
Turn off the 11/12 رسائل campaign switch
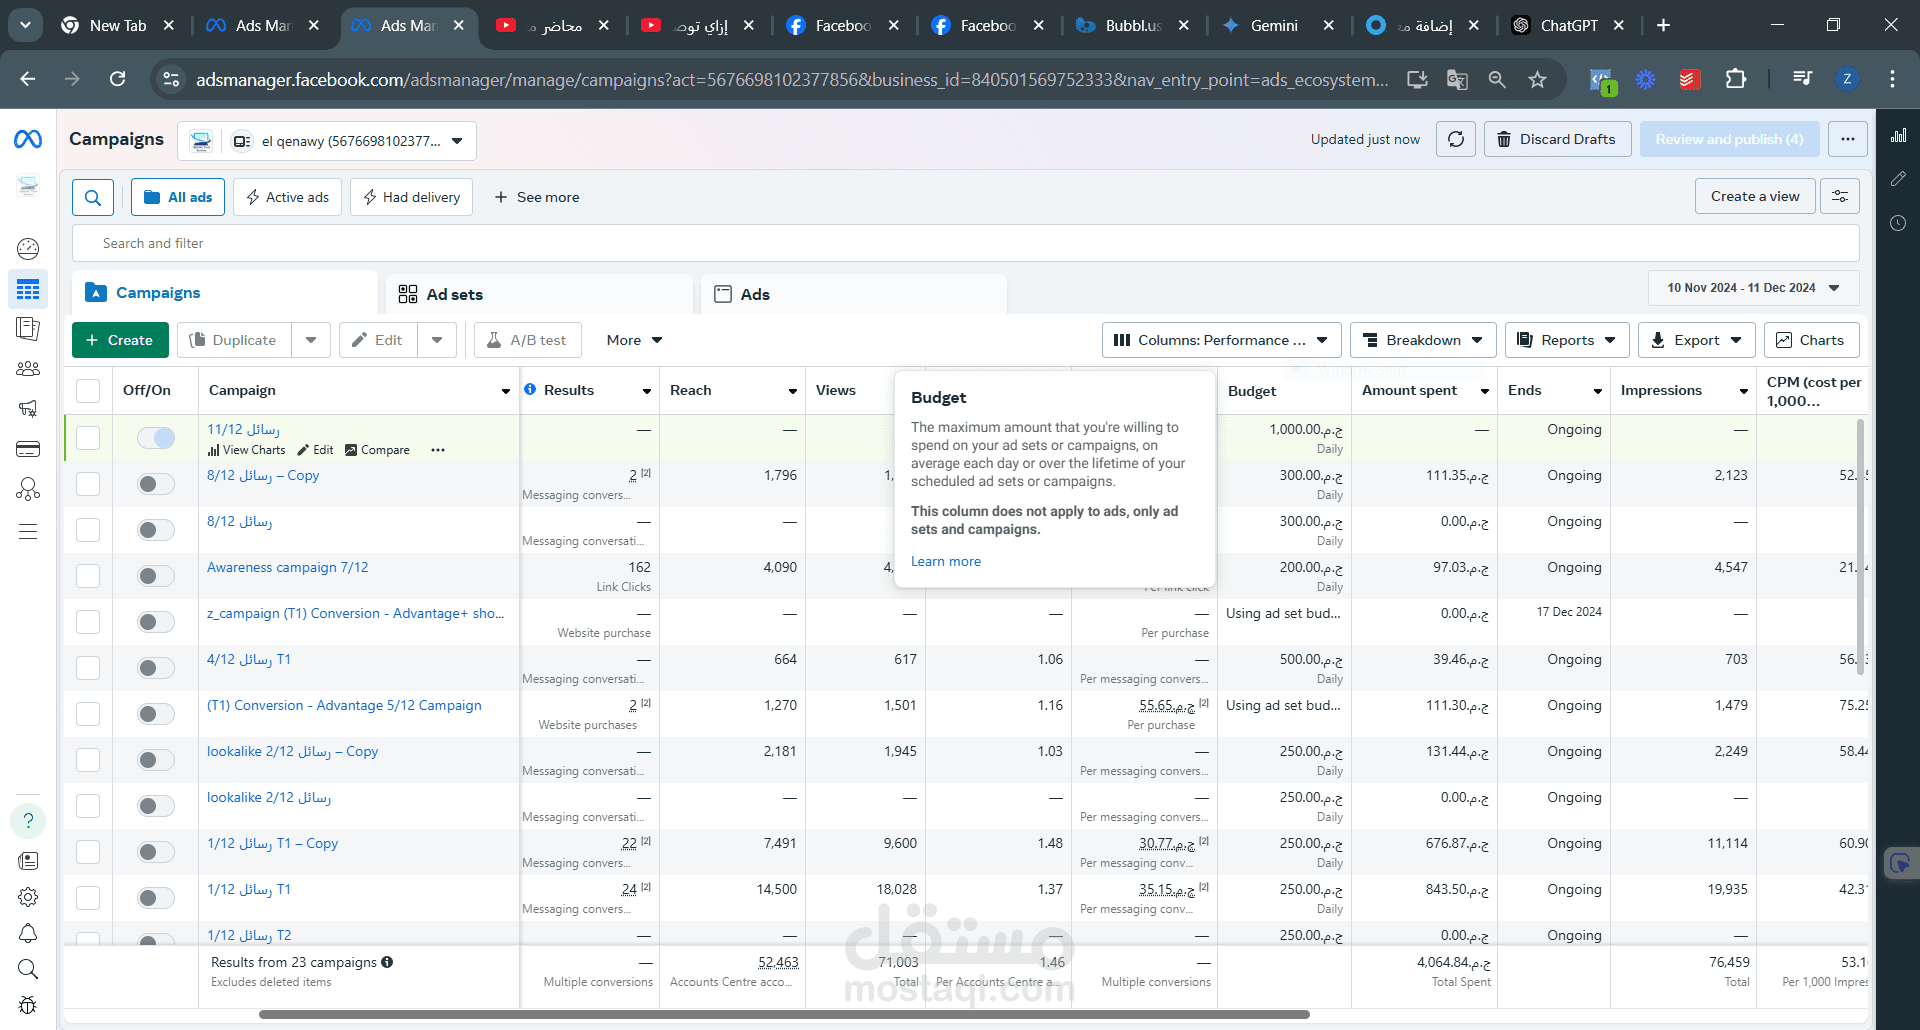156,438
